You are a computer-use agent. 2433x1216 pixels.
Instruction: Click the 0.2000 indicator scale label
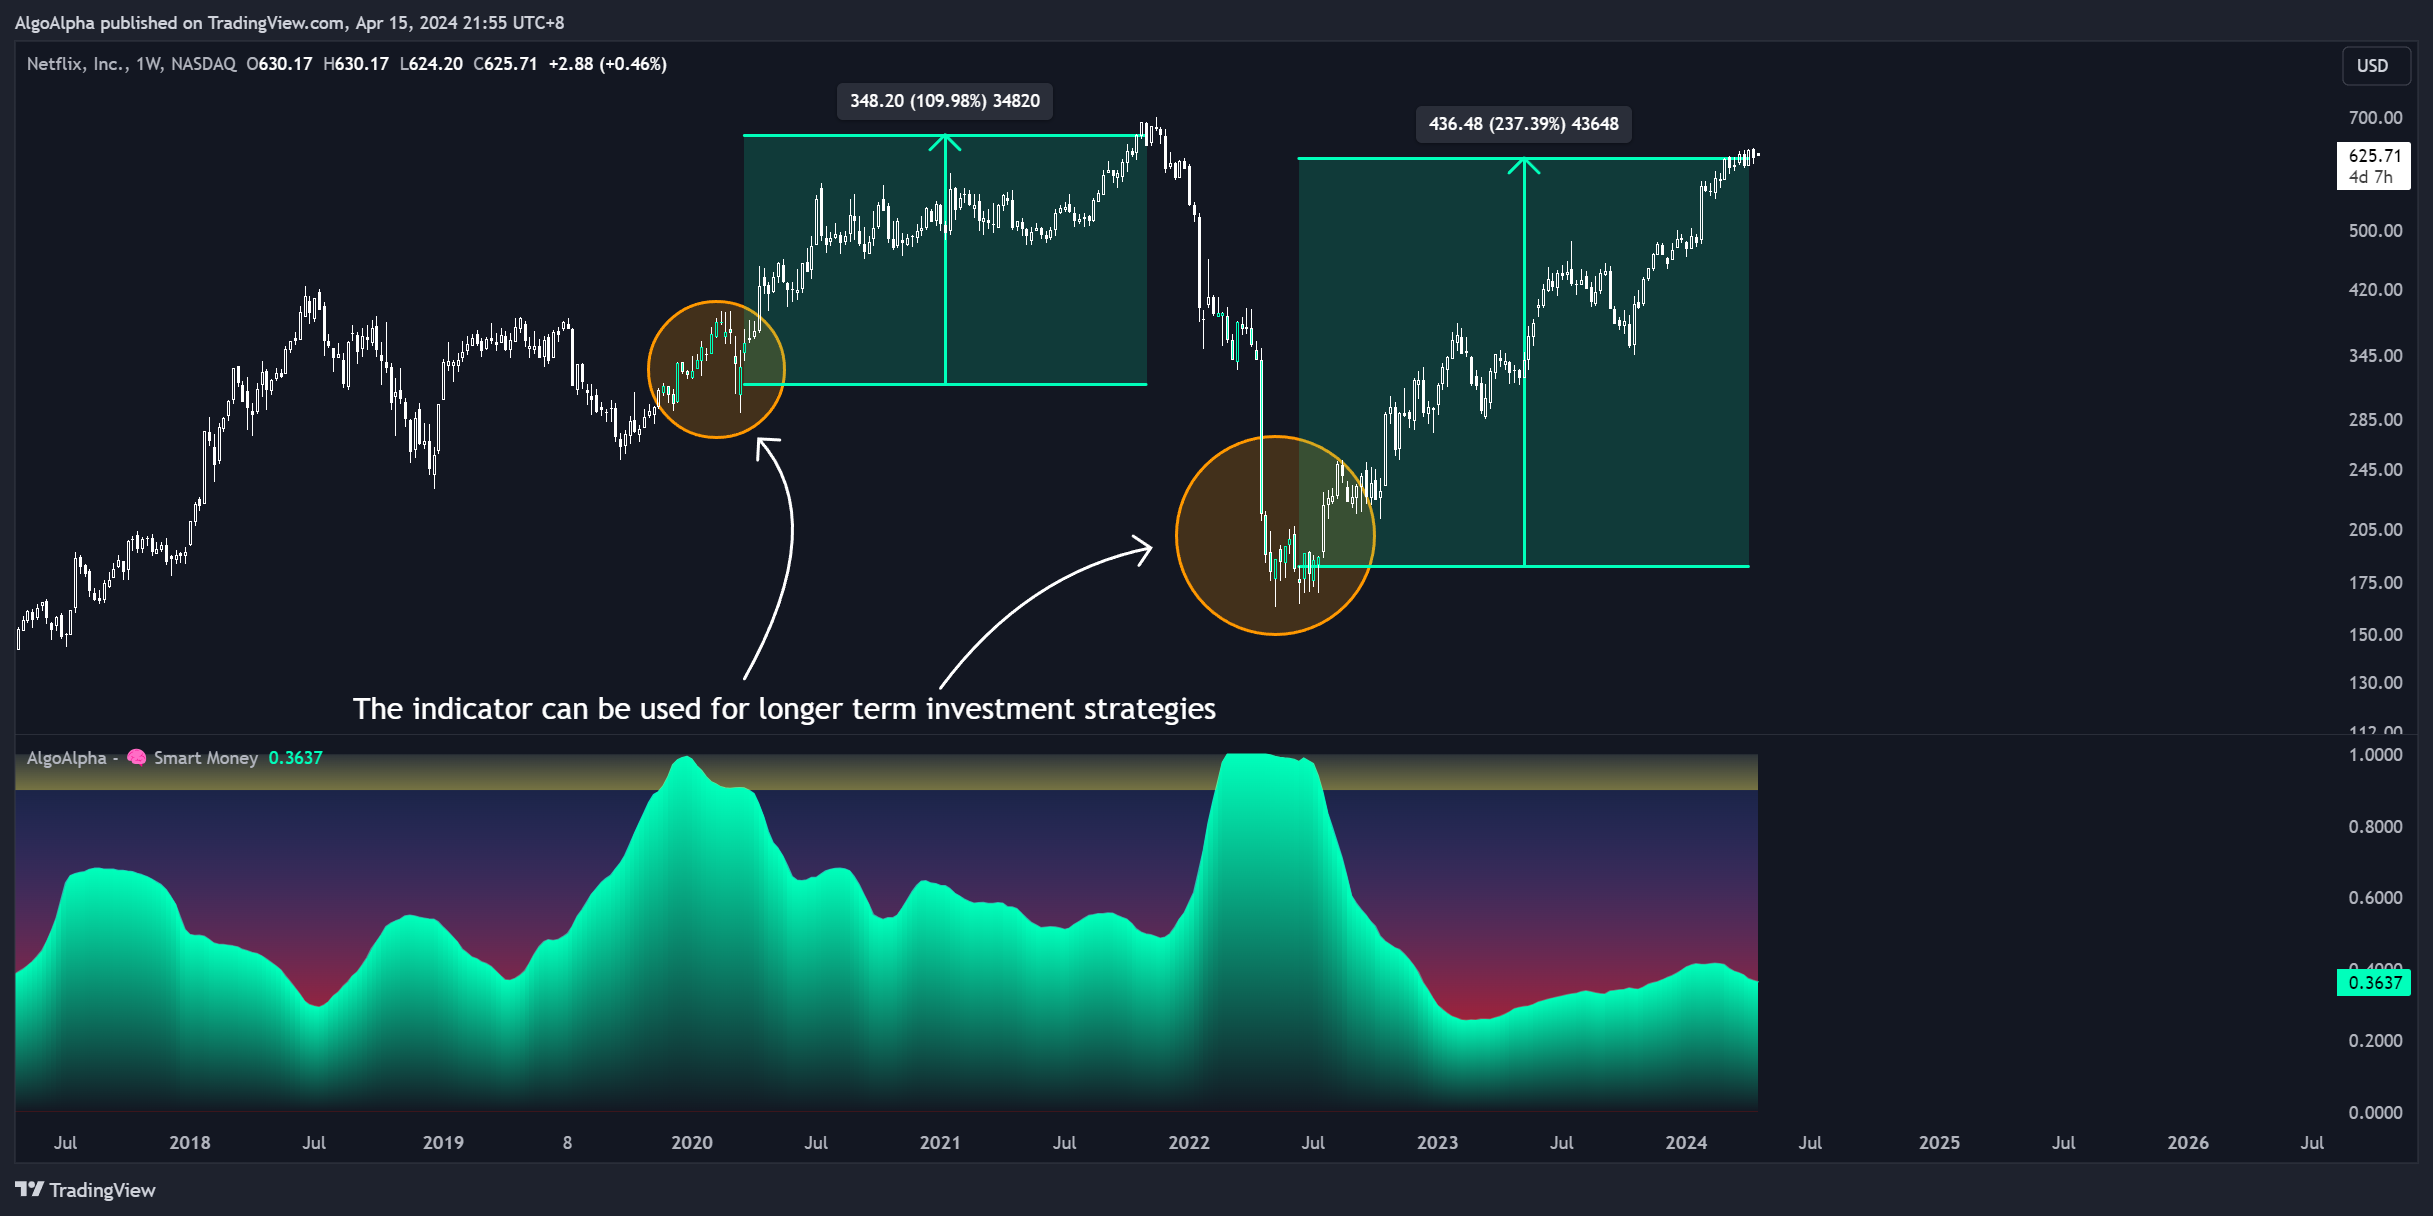[2375, 1041]
